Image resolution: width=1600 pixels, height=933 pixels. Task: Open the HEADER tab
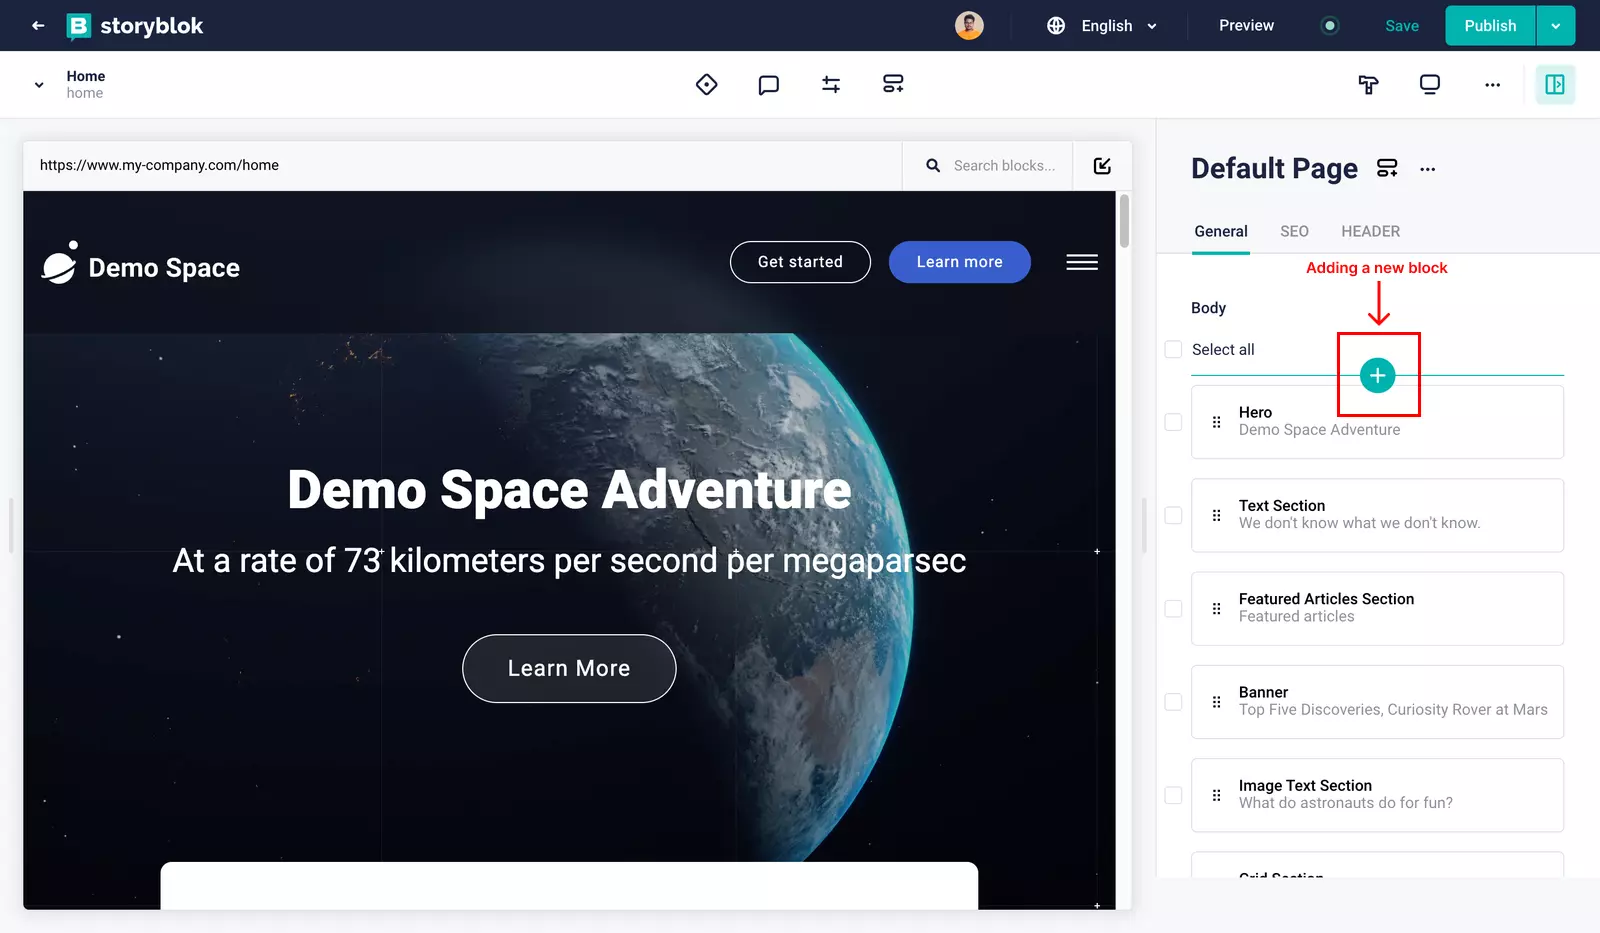(1370, 231)
